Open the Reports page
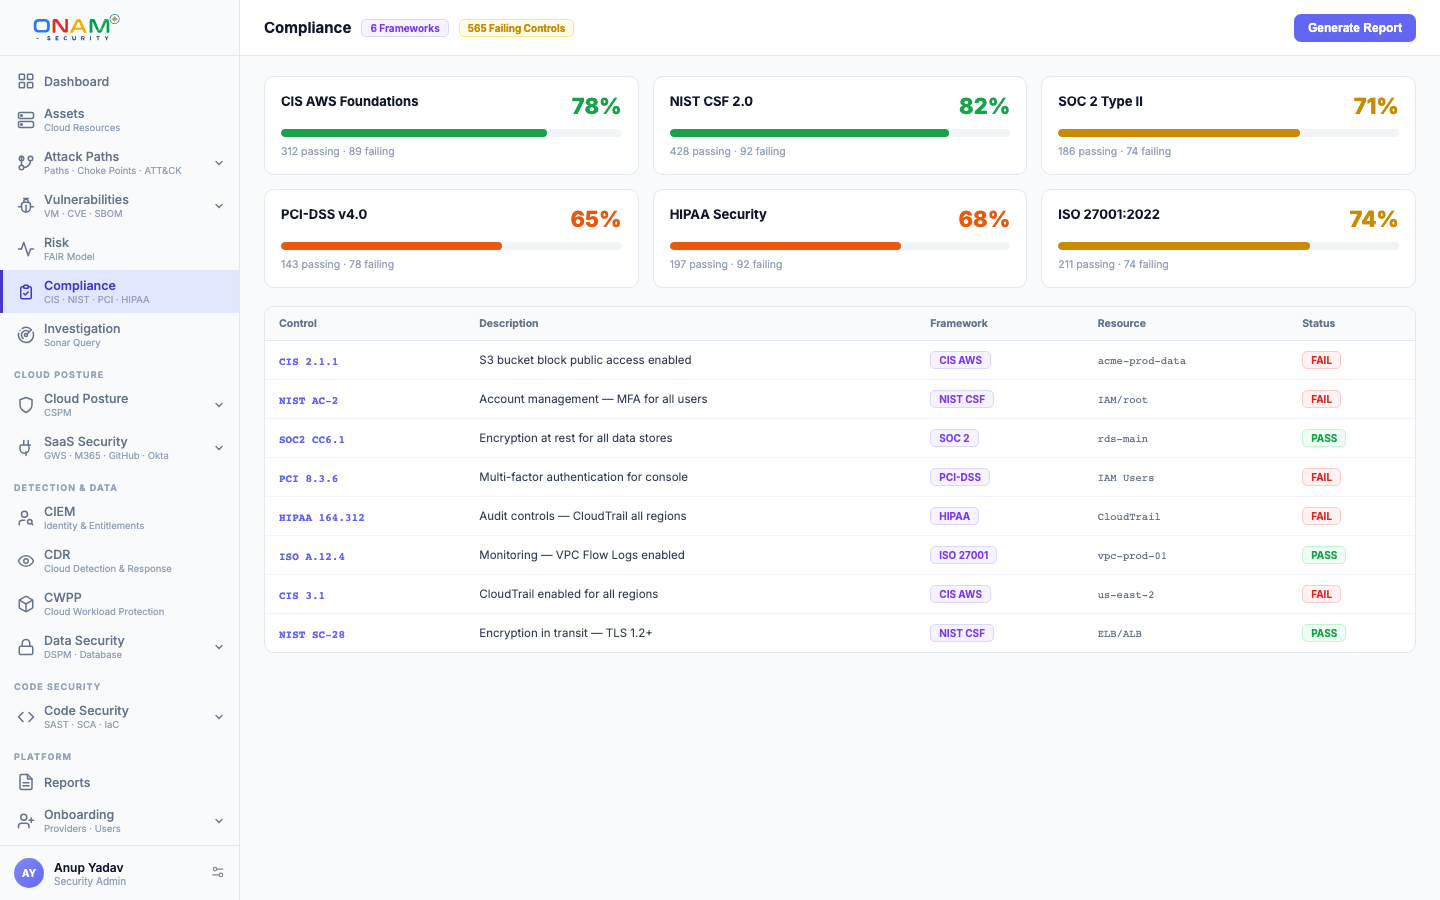This screenshot has height=900, width=1440. 120,783
